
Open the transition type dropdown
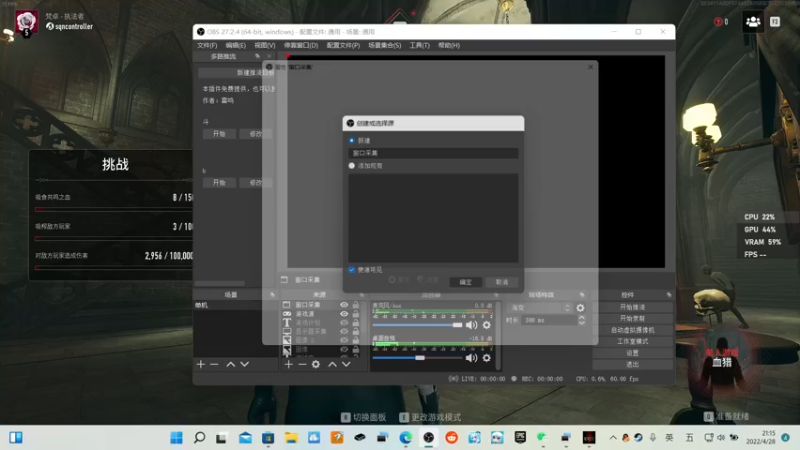(x=539, y=308)
